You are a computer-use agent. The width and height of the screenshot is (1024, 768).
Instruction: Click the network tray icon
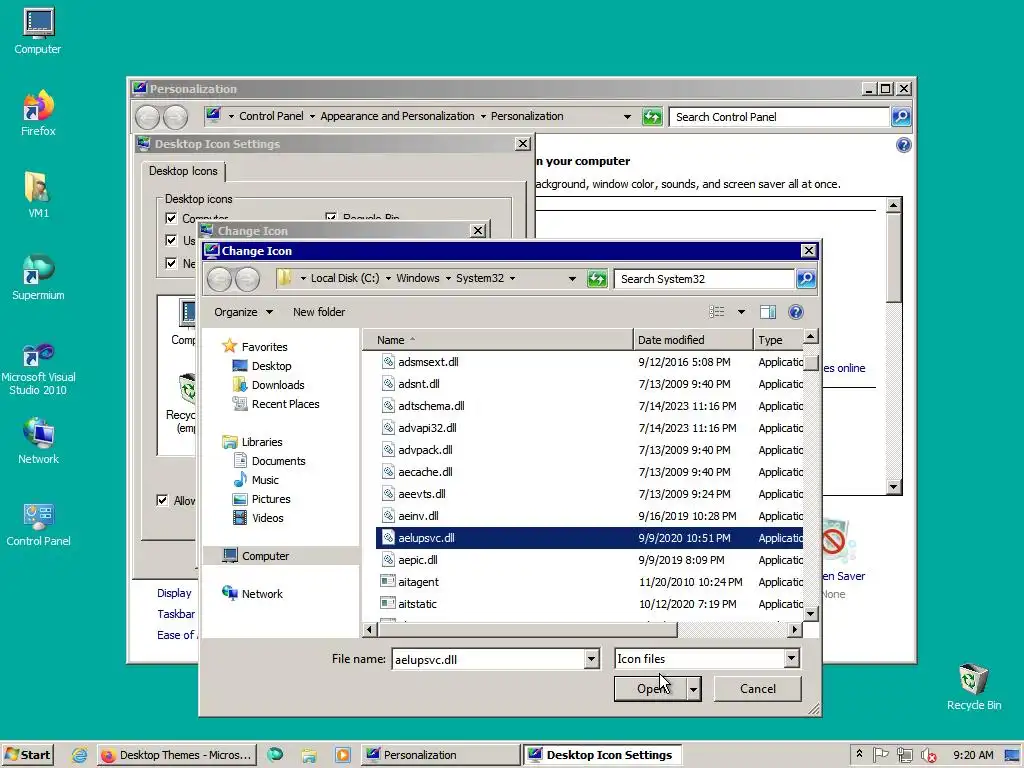coord(904,755)
